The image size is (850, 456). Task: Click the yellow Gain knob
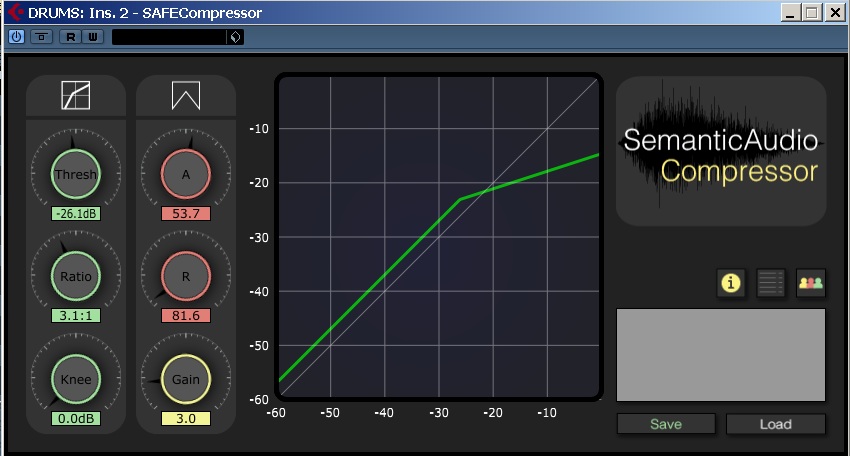(x=186, y=380)
